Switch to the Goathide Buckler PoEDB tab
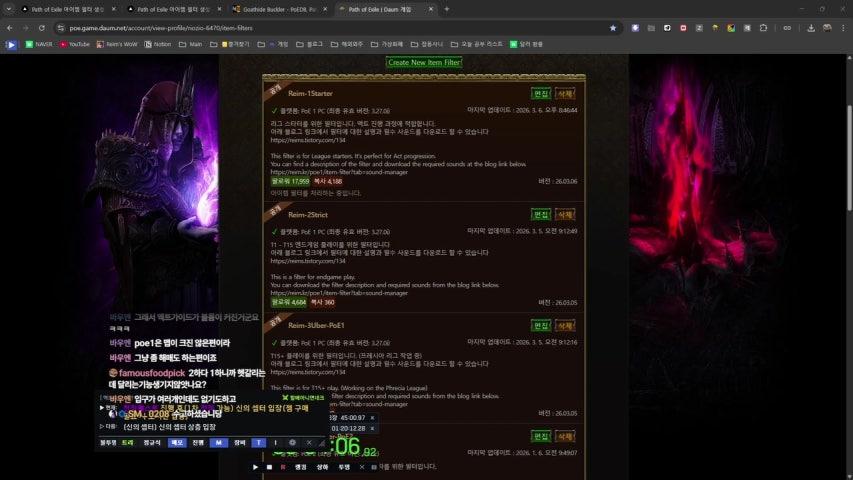This screenshot has width=853, height=480. [279, 9]
